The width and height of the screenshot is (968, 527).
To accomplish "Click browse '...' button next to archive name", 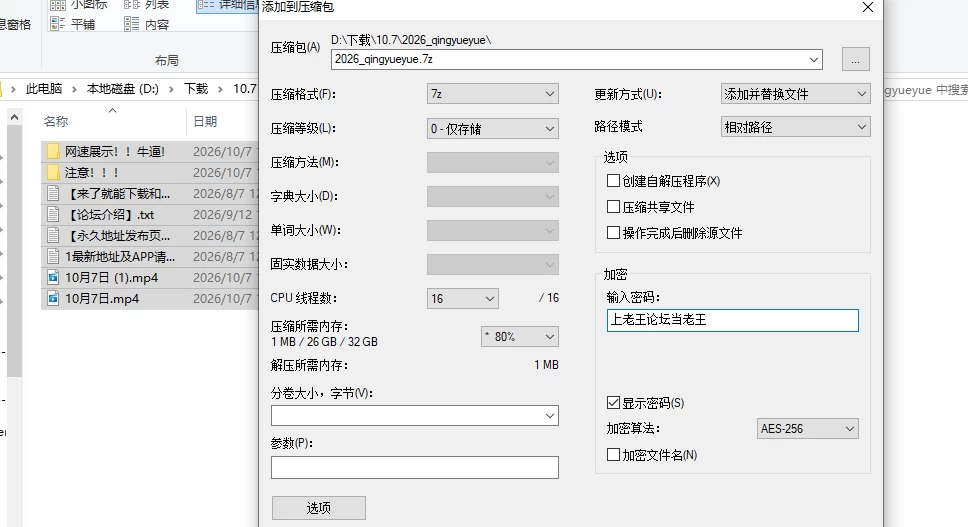I will coord(856,59).
